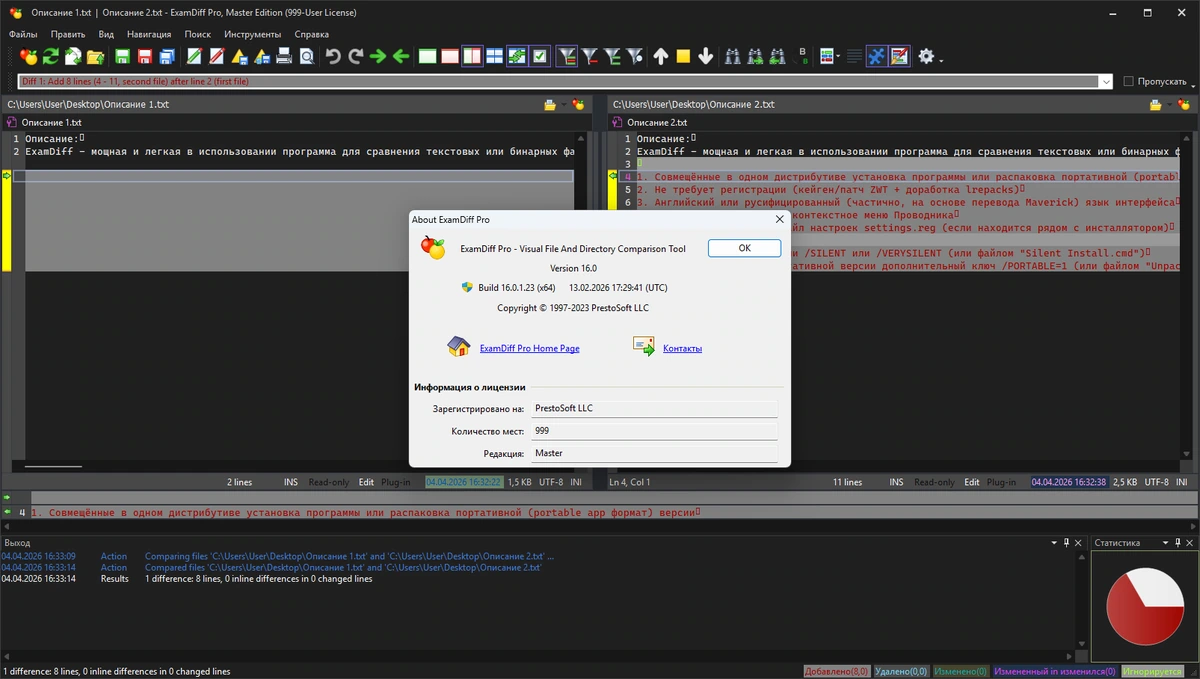Click the binoculars Find icon

pos(732,56)
